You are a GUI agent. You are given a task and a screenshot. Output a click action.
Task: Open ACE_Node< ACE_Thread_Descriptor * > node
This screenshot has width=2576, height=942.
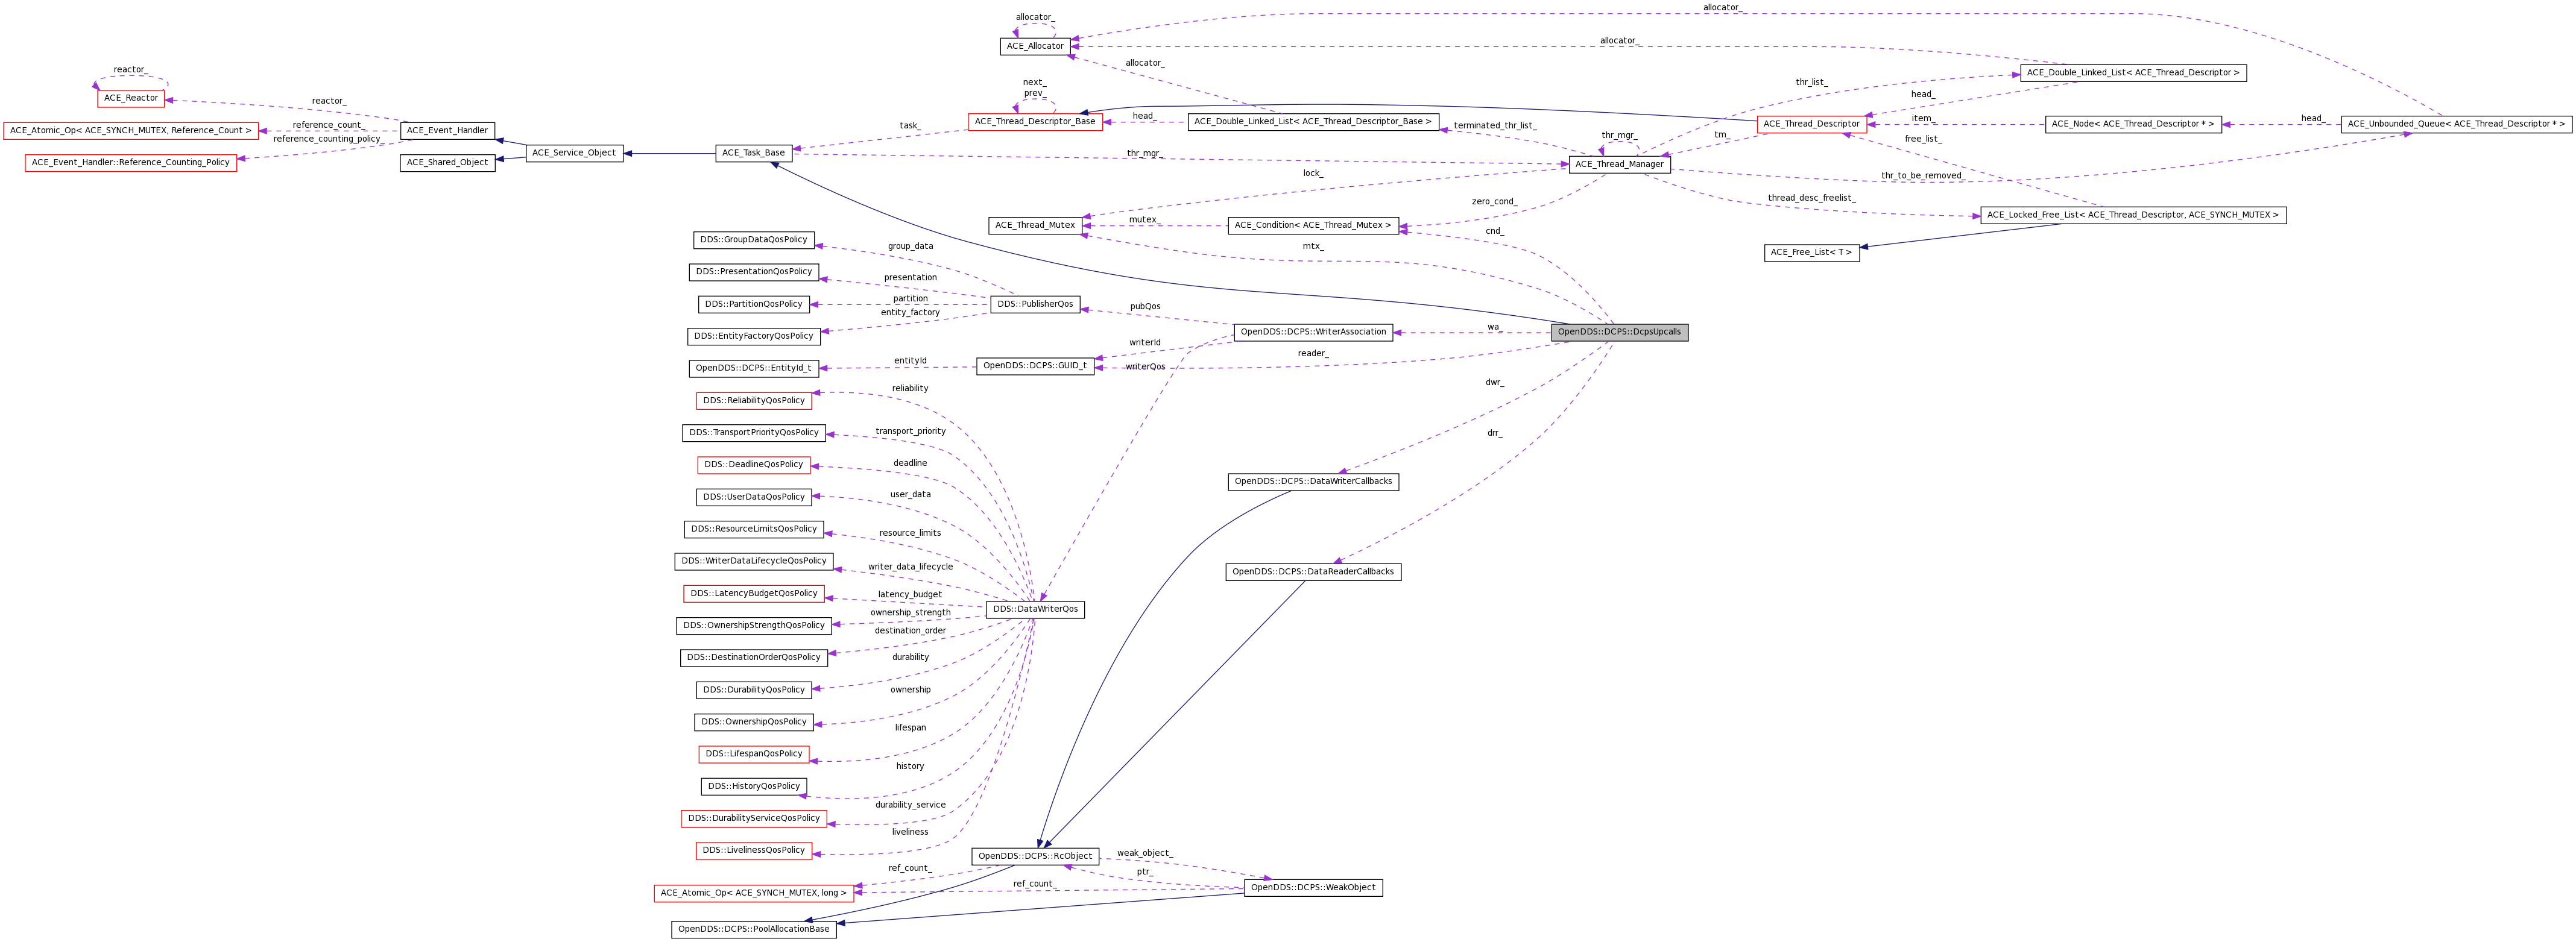click(2133, 124)
